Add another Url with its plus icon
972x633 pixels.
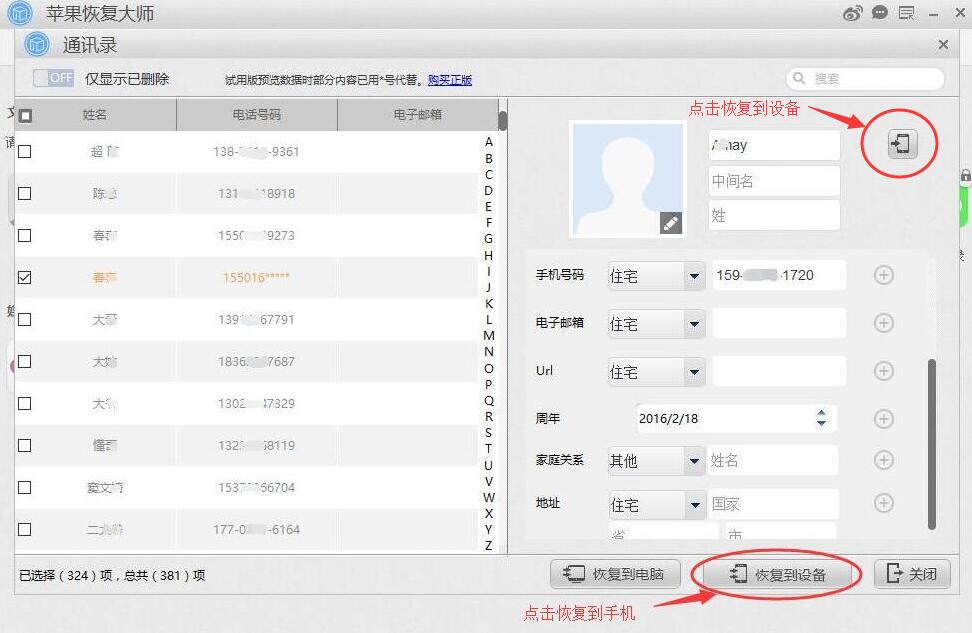pyautogui.click(x=883, y=371)
